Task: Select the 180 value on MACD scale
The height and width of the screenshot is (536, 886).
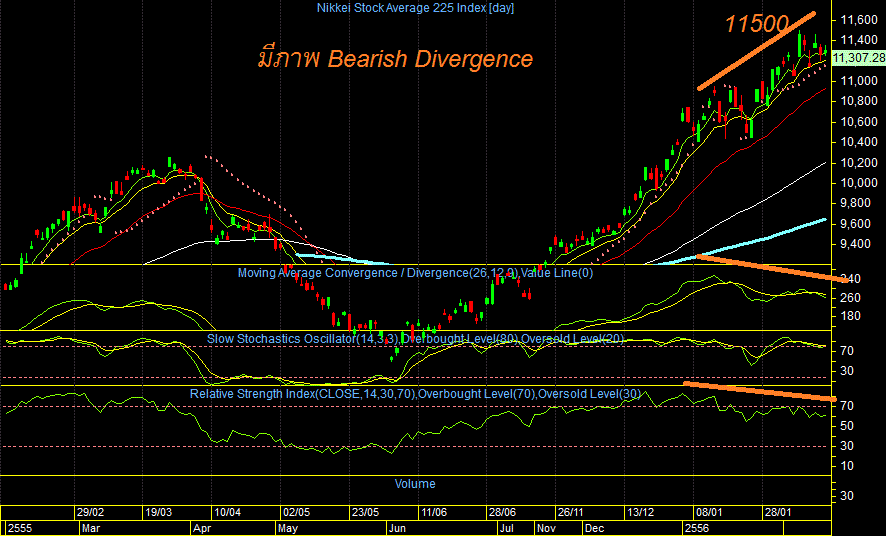Action: [850, 316]
